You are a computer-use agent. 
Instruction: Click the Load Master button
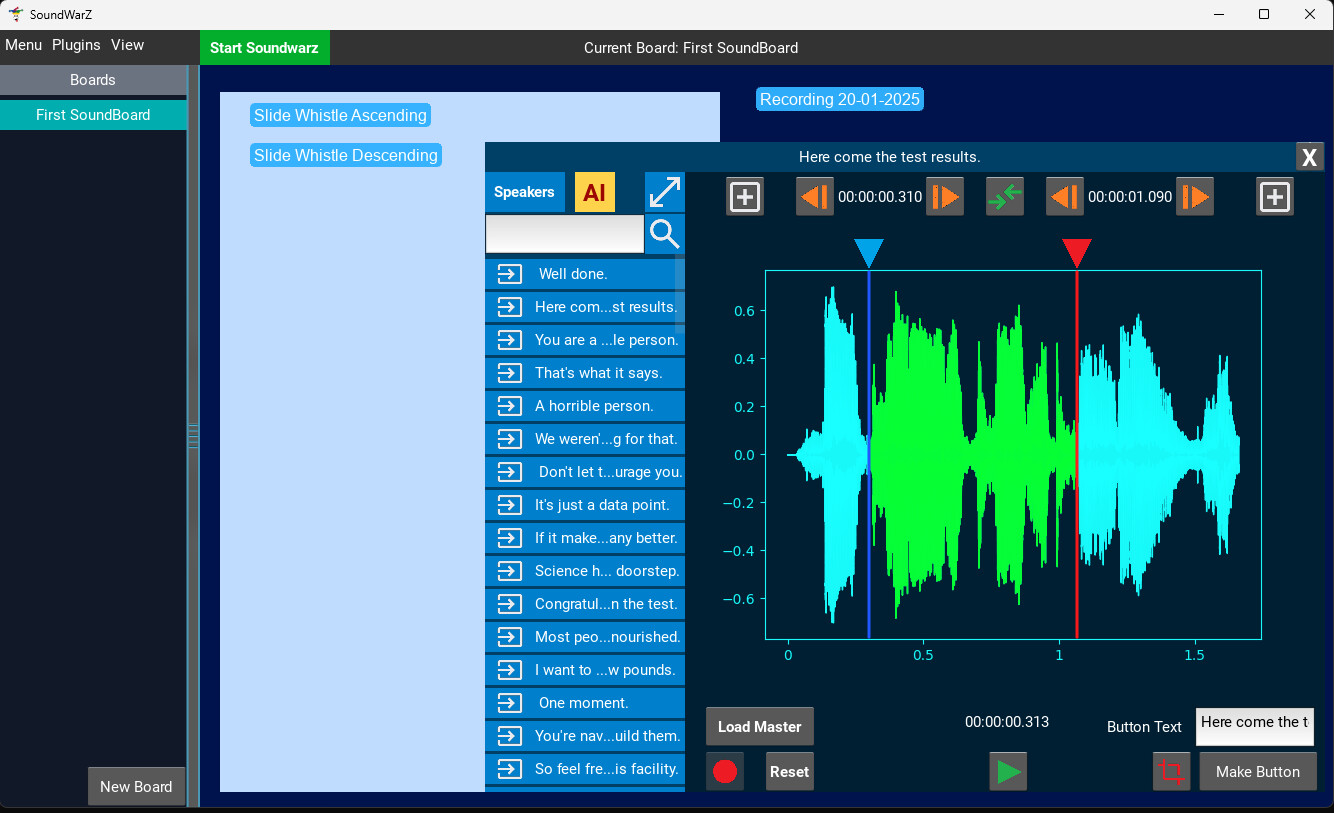click(x=759, y=726)
